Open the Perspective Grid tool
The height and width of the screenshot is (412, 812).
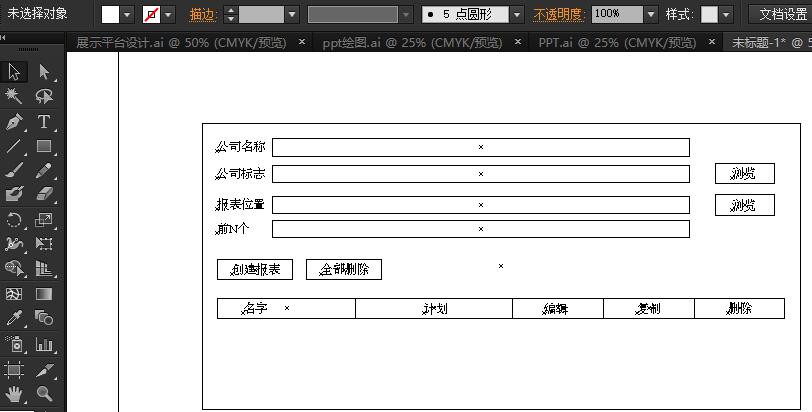pyautogui.click(x=44, y=268)
